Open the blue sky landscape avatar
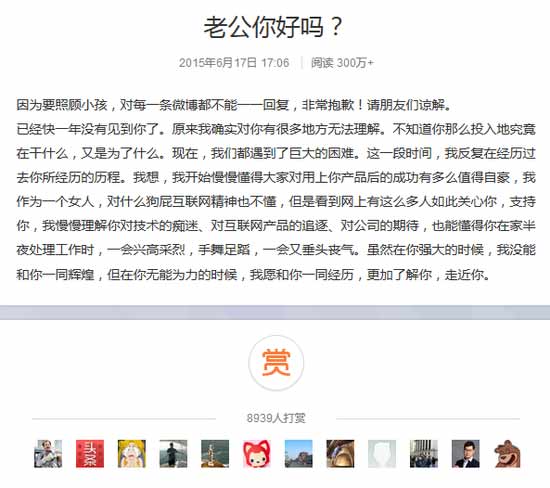The width and height of the screenshot is (550, 488). 299,454
